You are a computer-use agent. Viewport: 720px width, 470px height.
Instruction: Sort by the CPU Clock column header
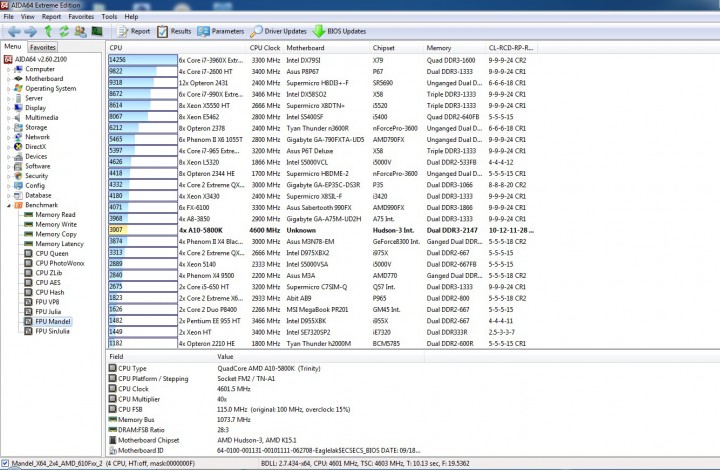tap(264, 48)
